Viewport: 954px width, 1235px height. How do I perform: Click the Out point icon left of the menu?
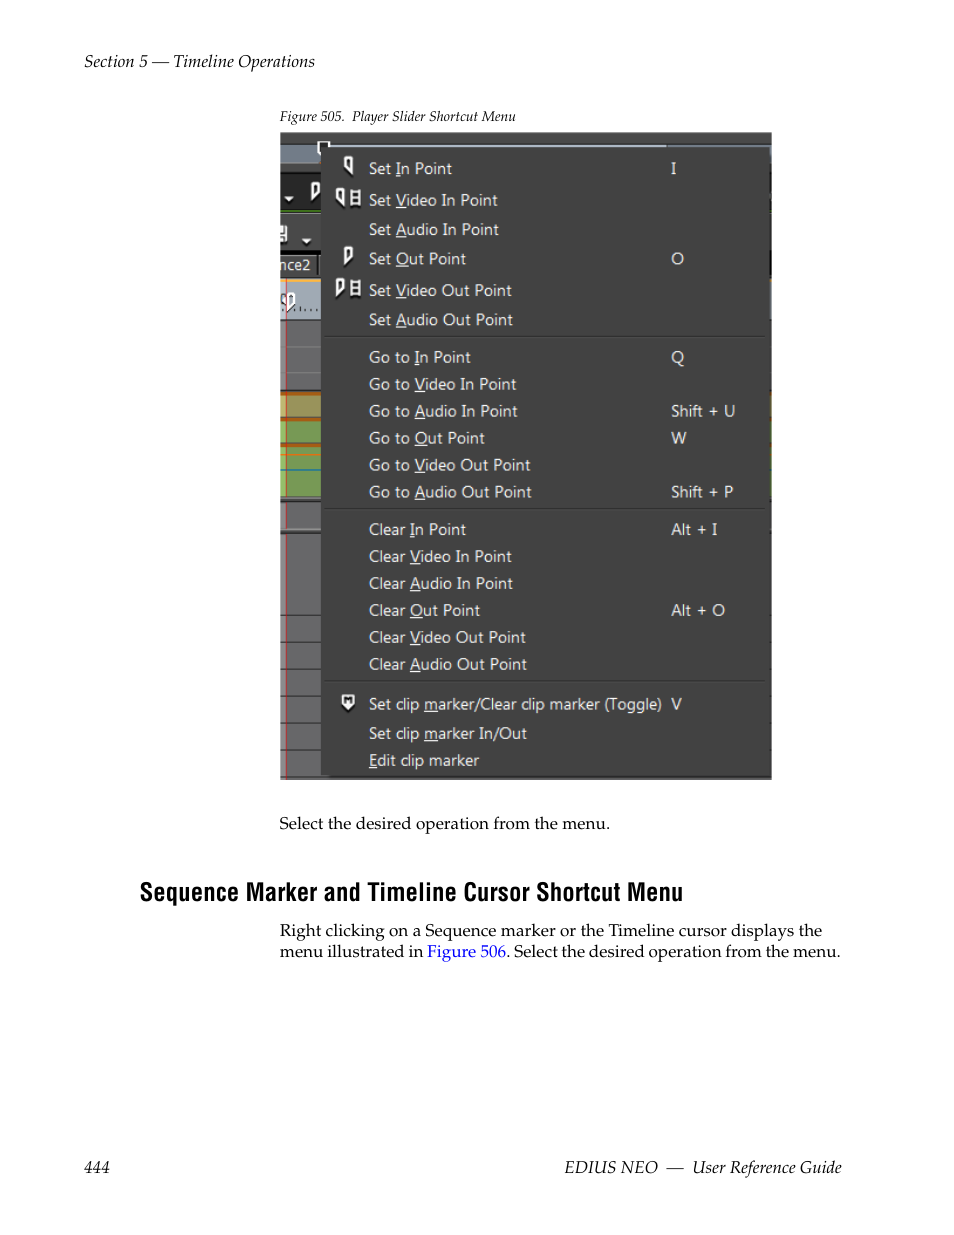click(315, 191)
